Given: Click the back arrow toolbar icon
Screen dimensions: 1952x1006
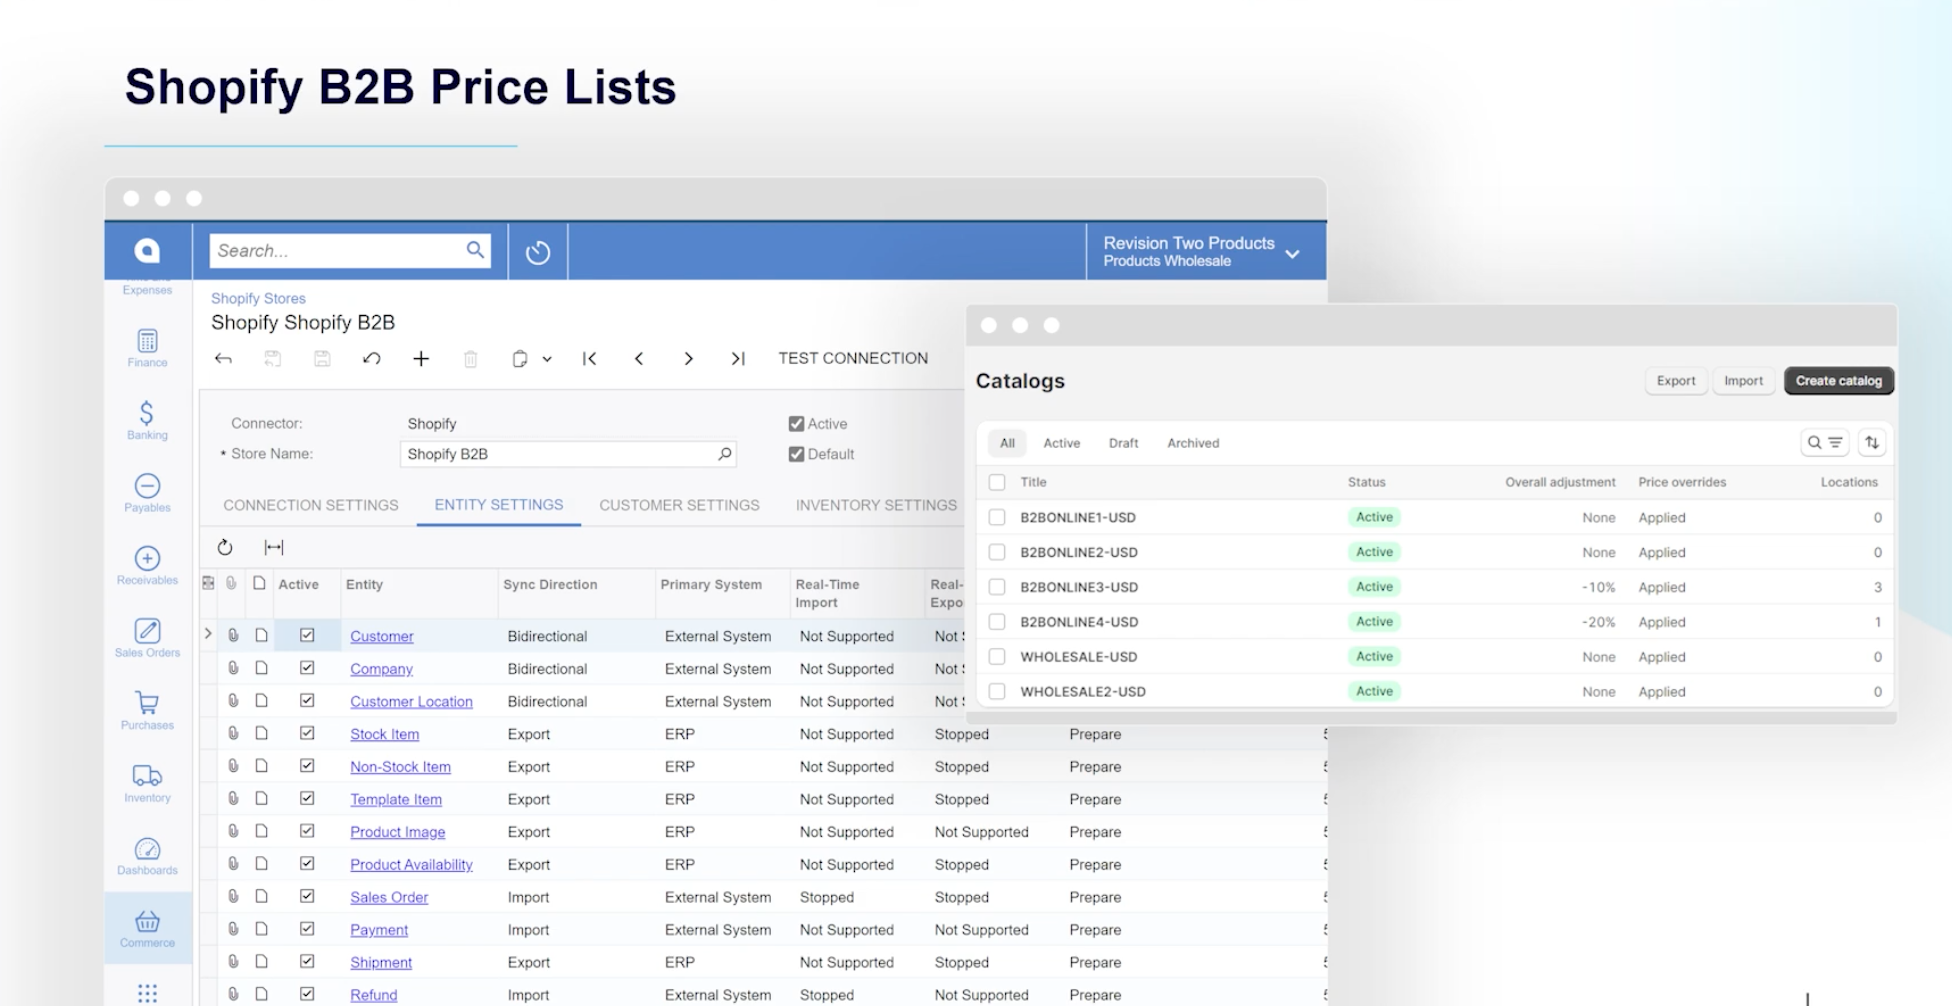Looking at the screenshot, I should coord(223,358).
